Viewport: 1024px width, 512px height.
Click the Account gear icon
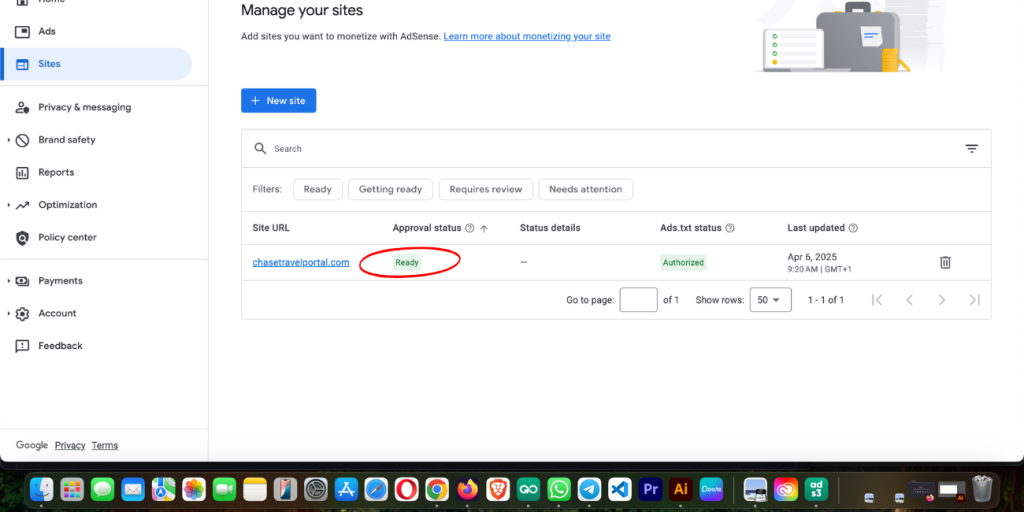tap(22, 313)
